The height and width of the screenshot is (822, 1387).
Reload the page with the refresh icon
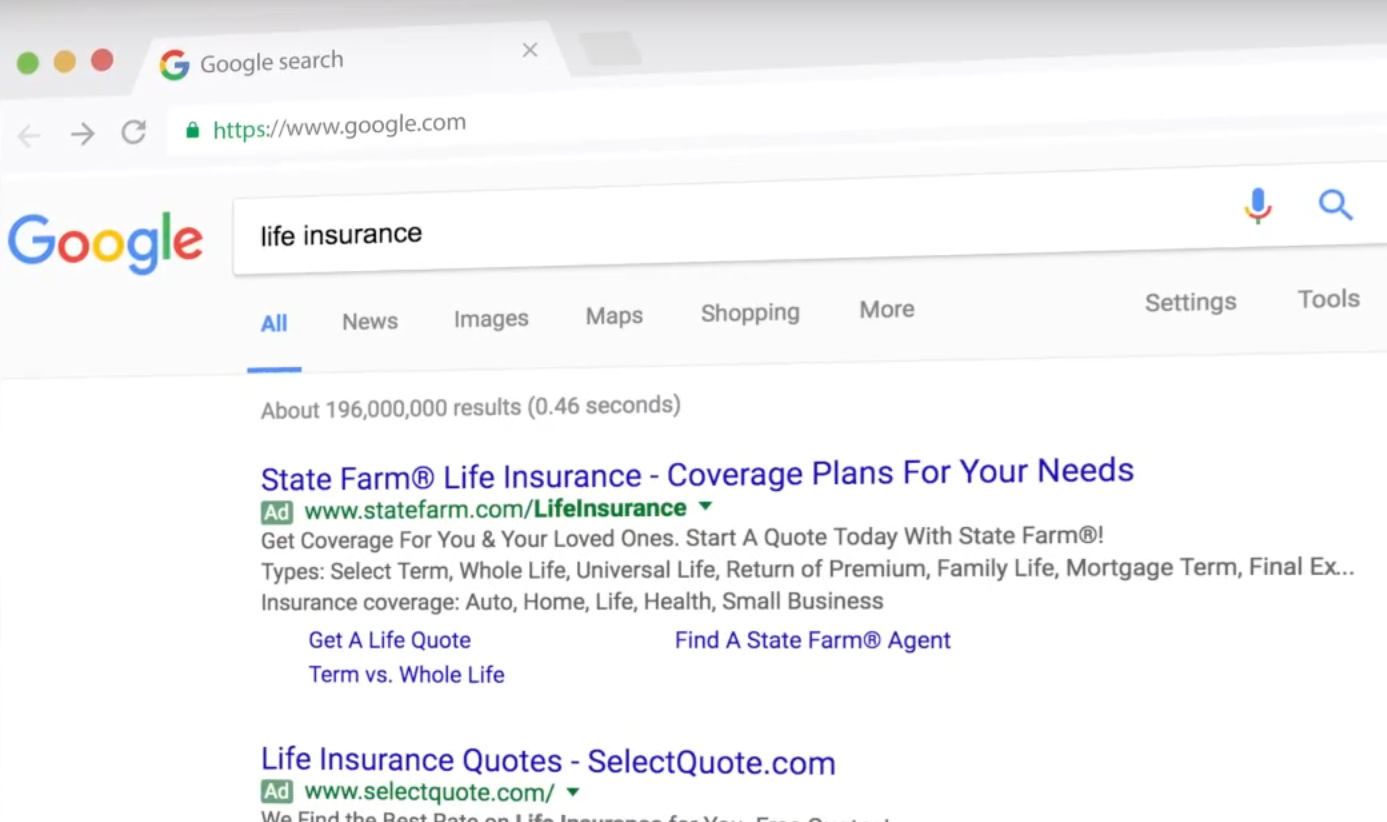point(134,132)
